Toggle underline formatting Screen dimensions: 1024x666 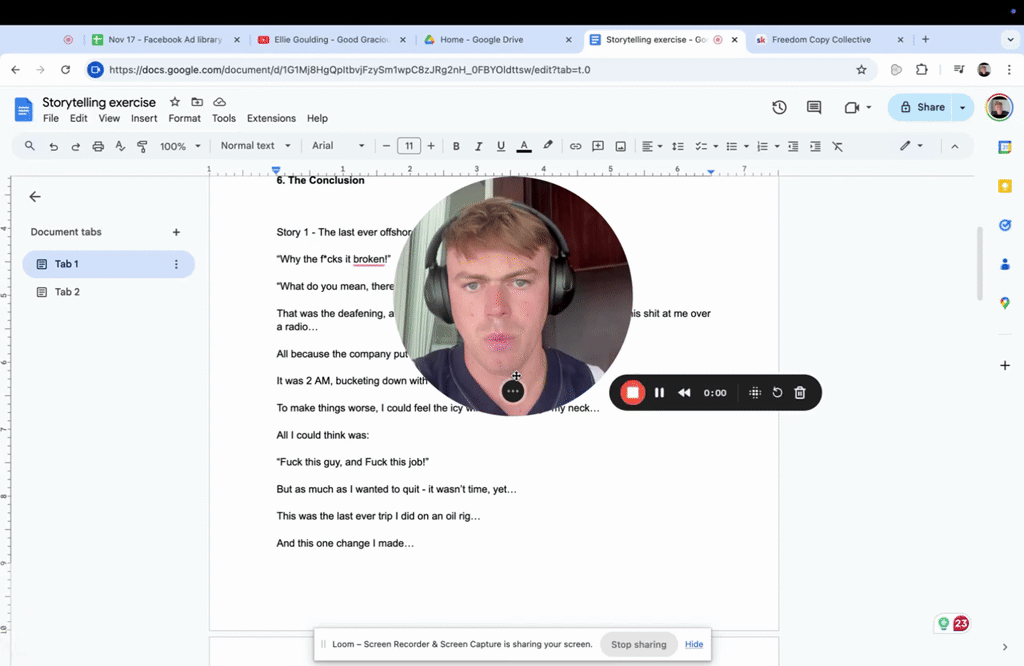click(x=500, y=145)
